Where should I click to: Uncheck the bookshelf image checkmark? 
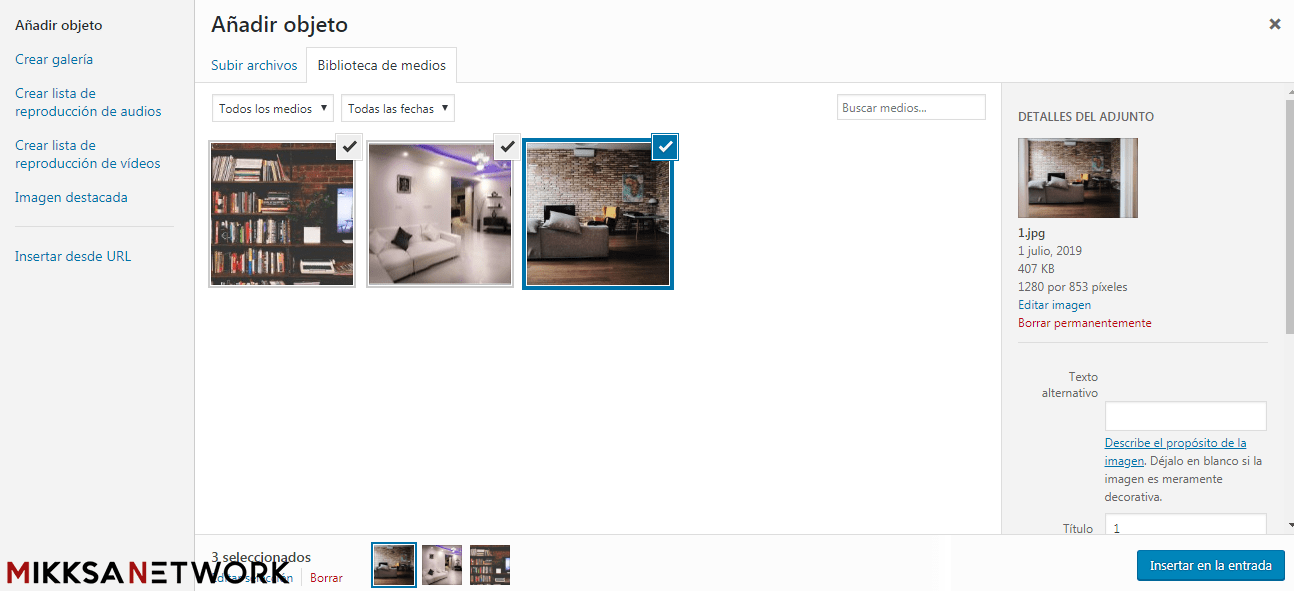click(349, 146)
